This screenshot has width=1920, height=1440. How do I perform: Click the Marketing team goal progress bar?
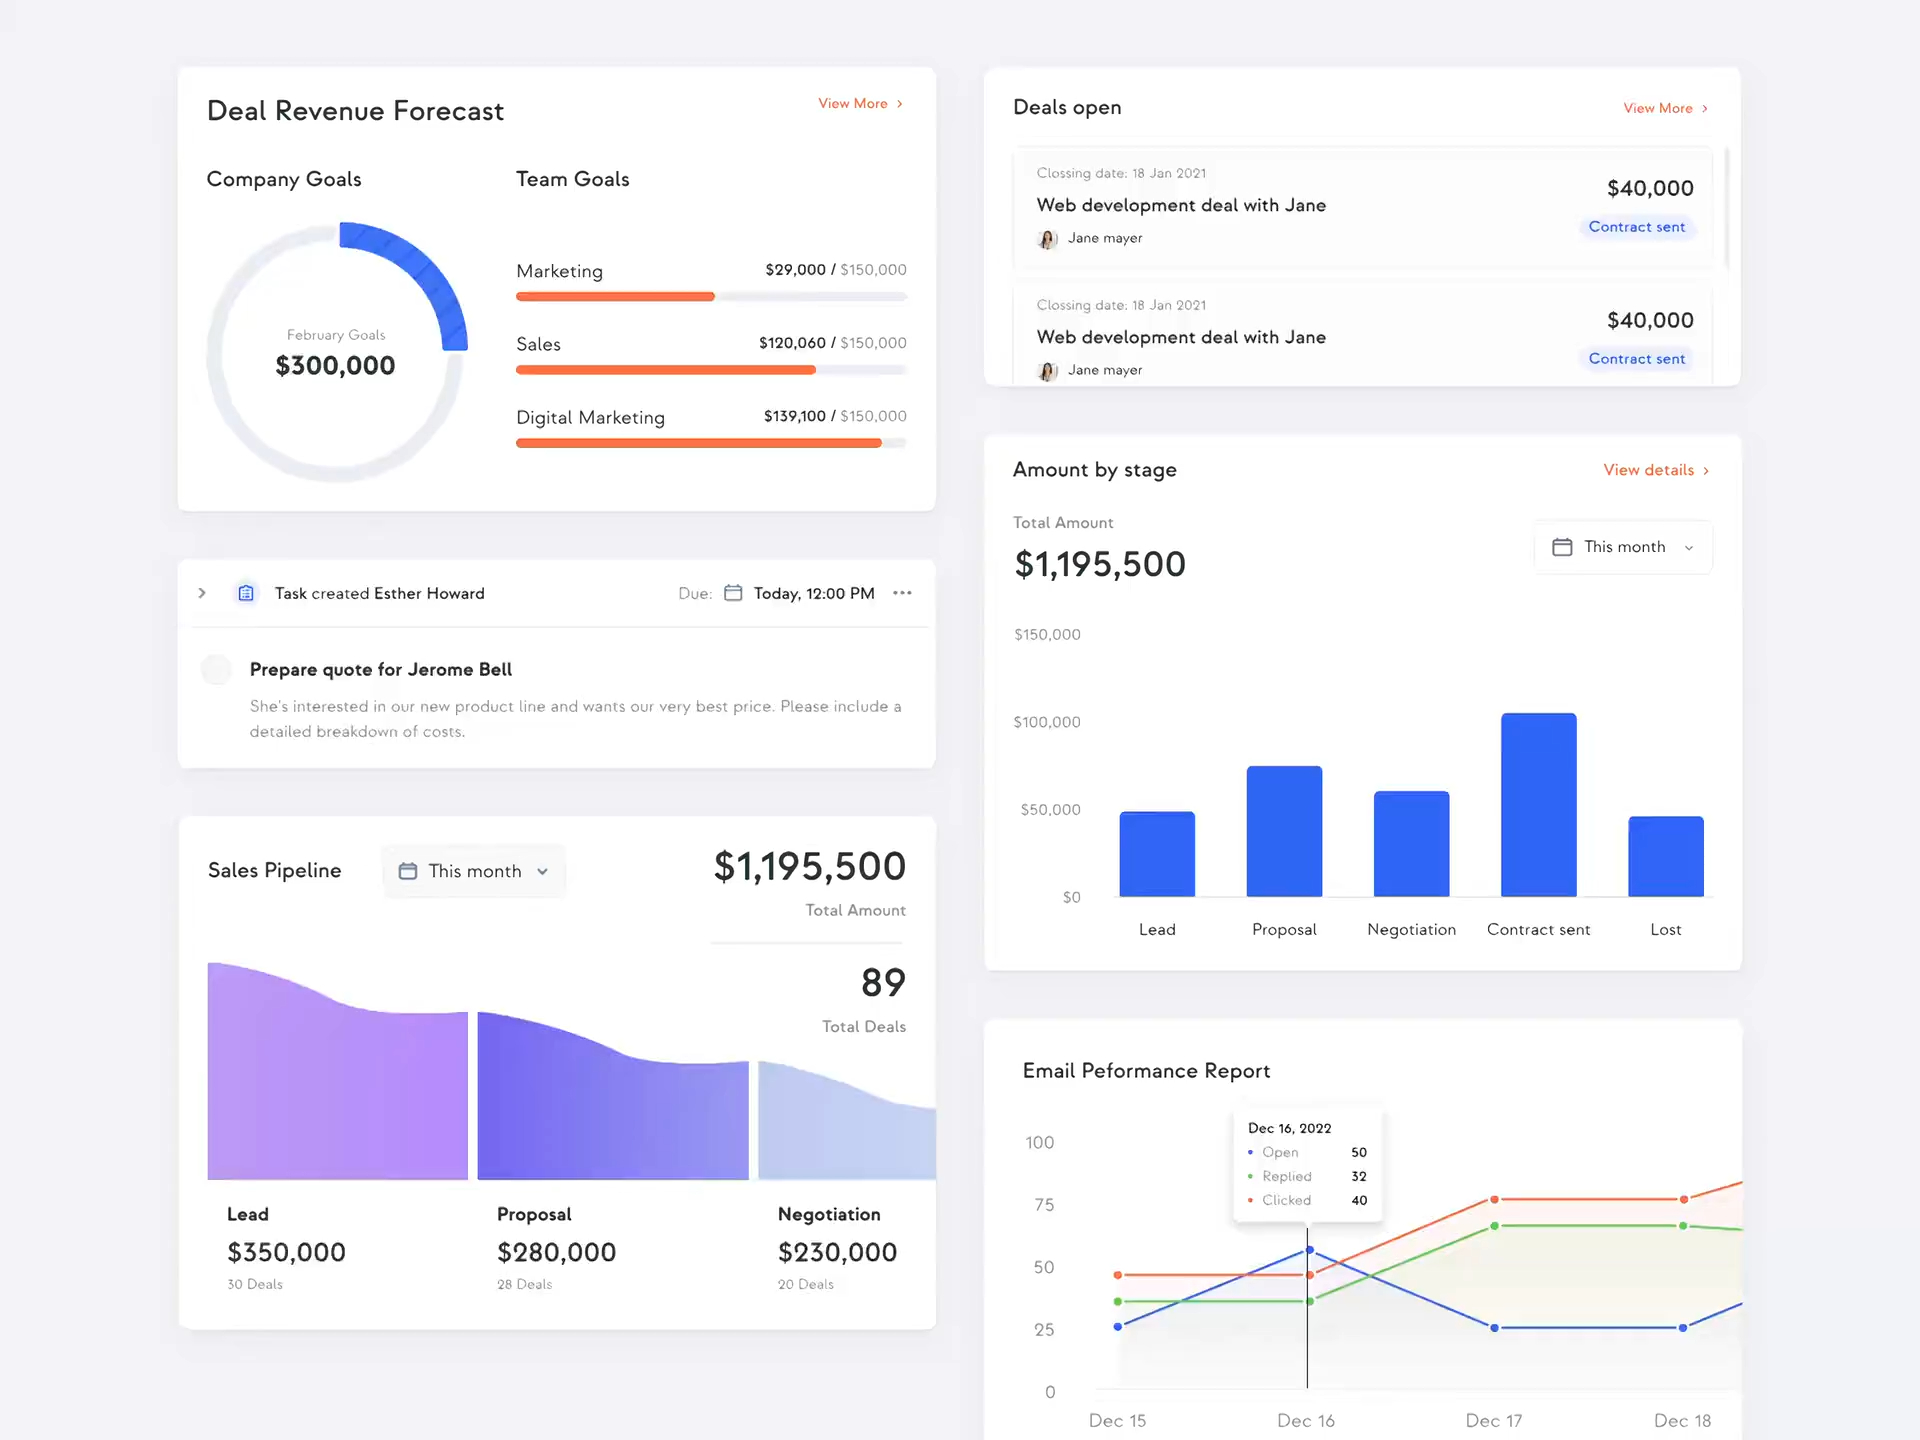tap(711, 297)
